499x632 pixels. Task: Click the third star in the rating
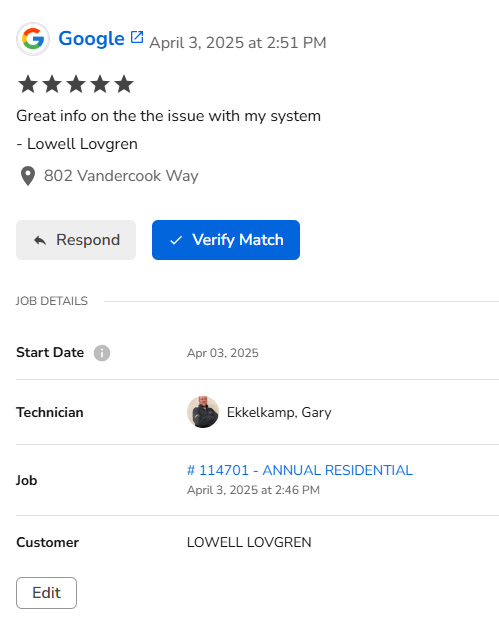click(x=76, y=84)
